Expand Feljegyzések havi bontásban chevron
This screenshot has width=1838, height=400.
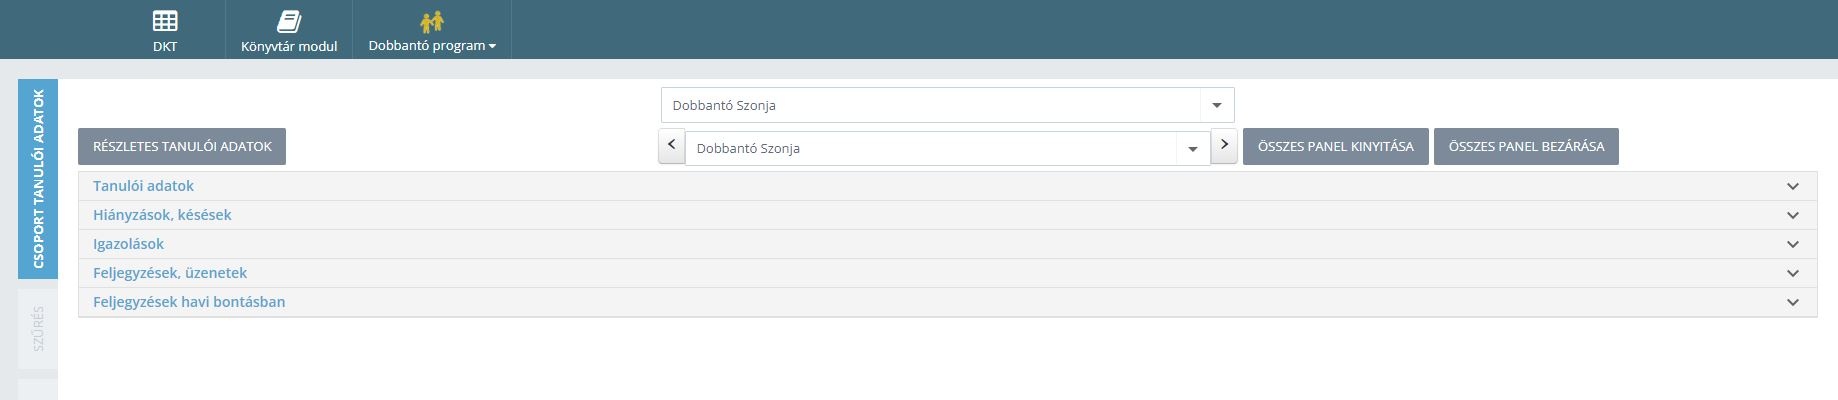coord(1793,302)
